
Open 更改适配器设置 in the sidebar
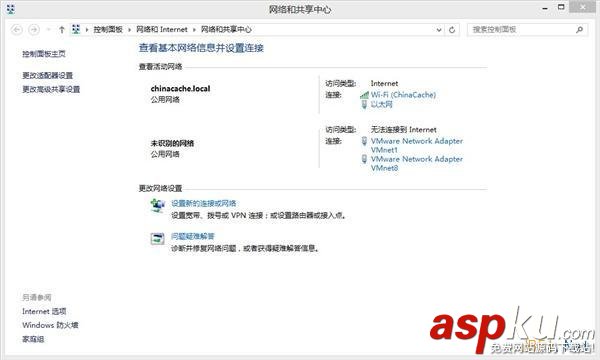(x=47, y=75)
